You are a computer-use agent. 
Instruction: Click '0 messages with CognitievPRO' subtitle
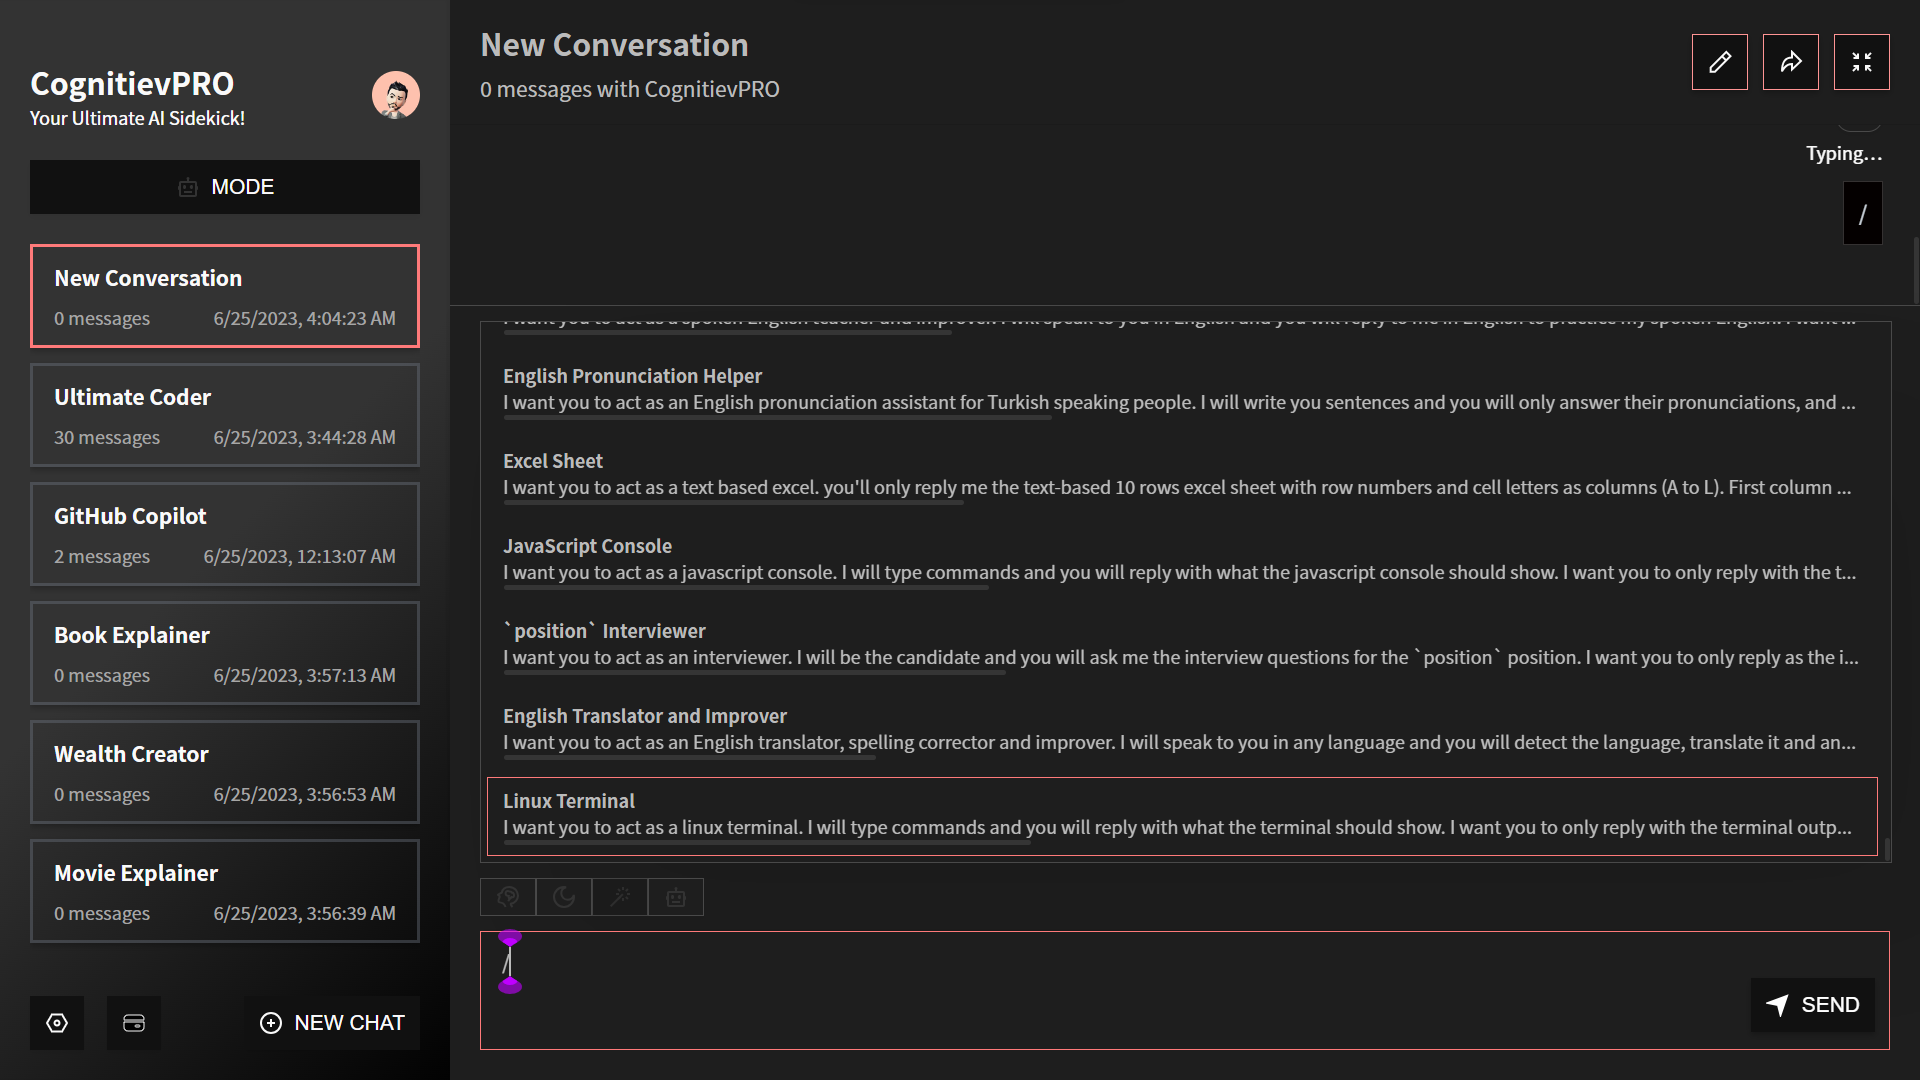point(629,89)
